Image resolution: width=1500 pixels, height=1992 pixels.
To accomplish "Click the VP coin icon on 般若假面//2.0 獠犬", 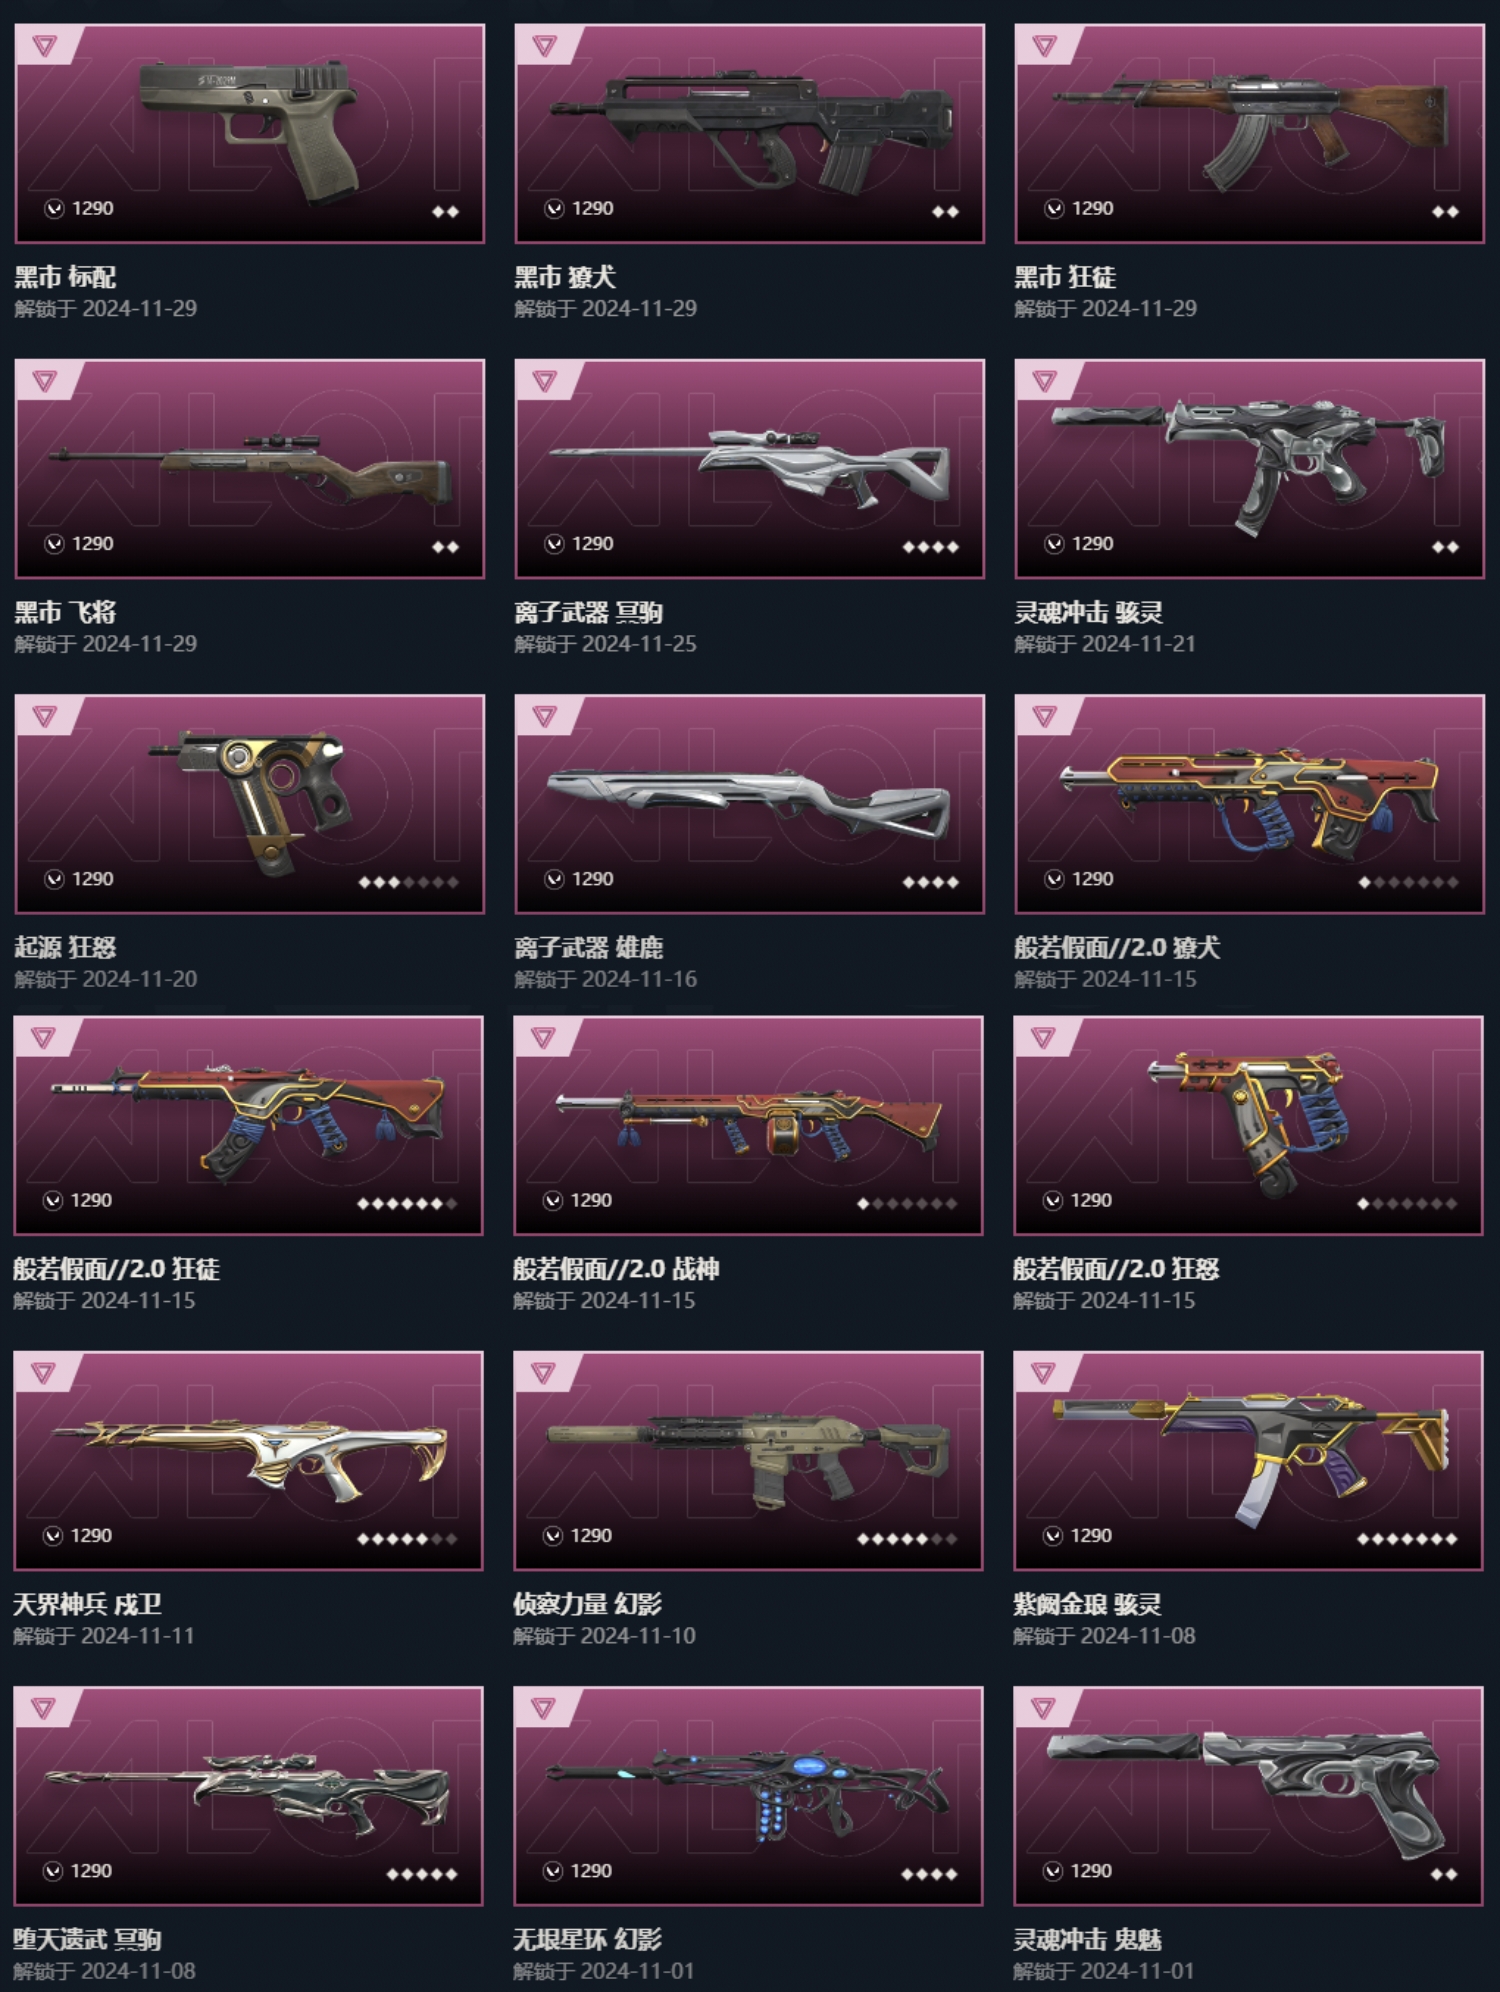I will coord(1054,879).
